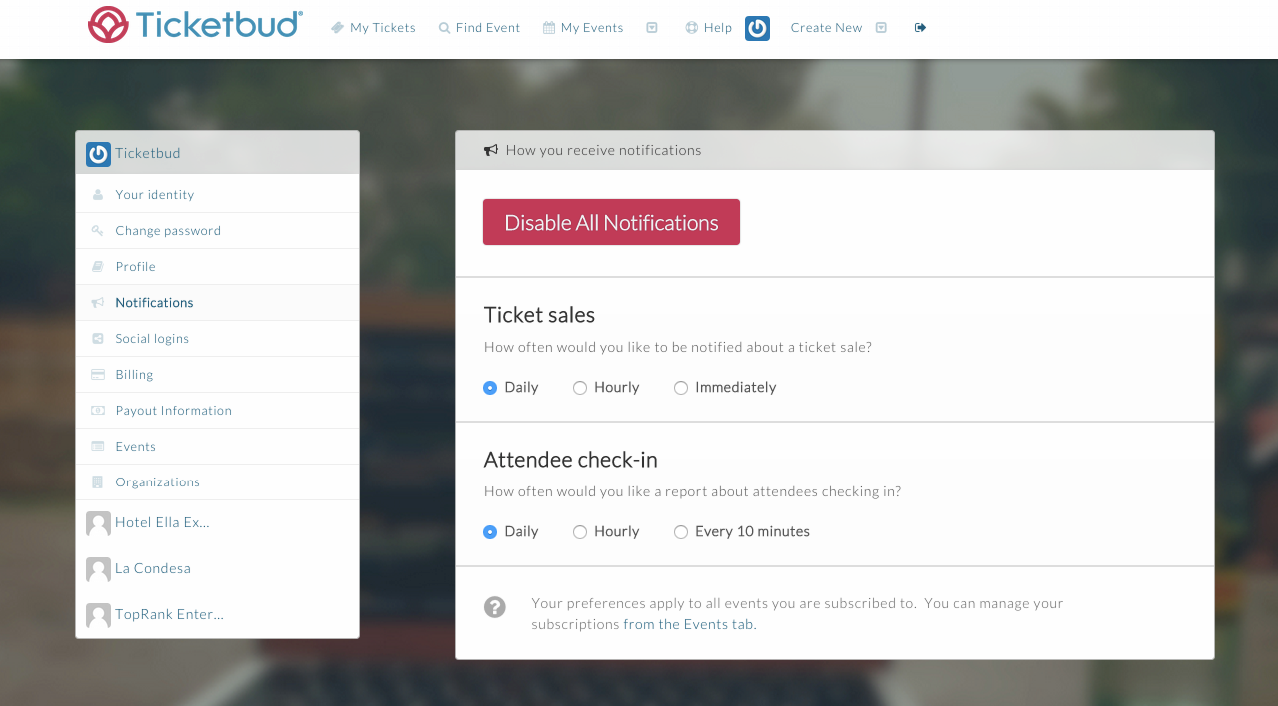
Task: Click the Hotel Ella avatar thumbnail
Action: click(x=98, y=523)
